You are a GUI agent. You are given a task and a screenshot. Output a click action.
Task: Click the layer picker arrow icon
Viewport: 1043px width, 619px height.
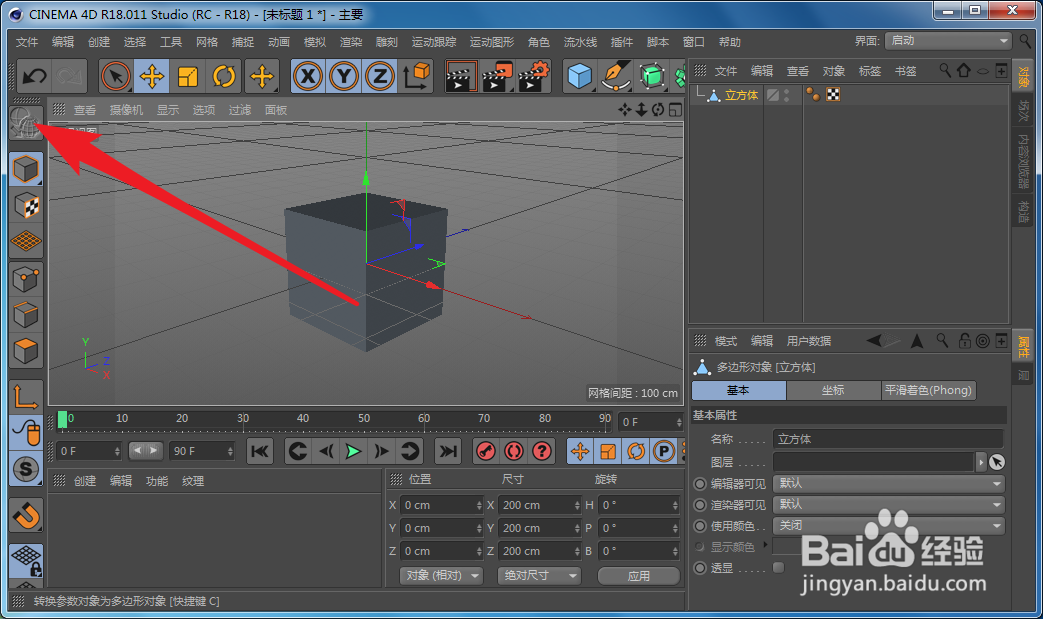[996, 462]
